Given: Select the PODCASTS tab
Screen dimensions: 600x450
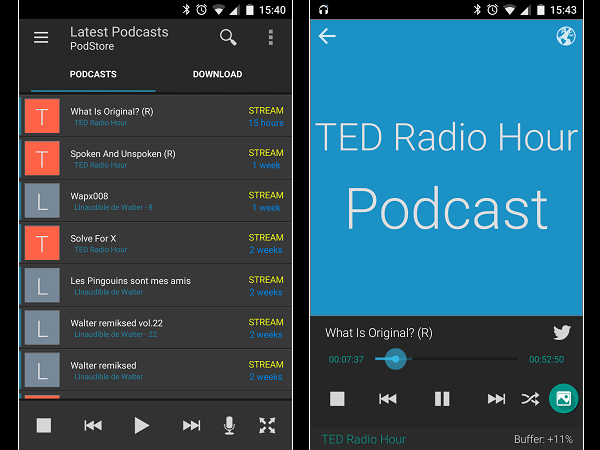Looking at the screenshot, I should click(93, 74).
